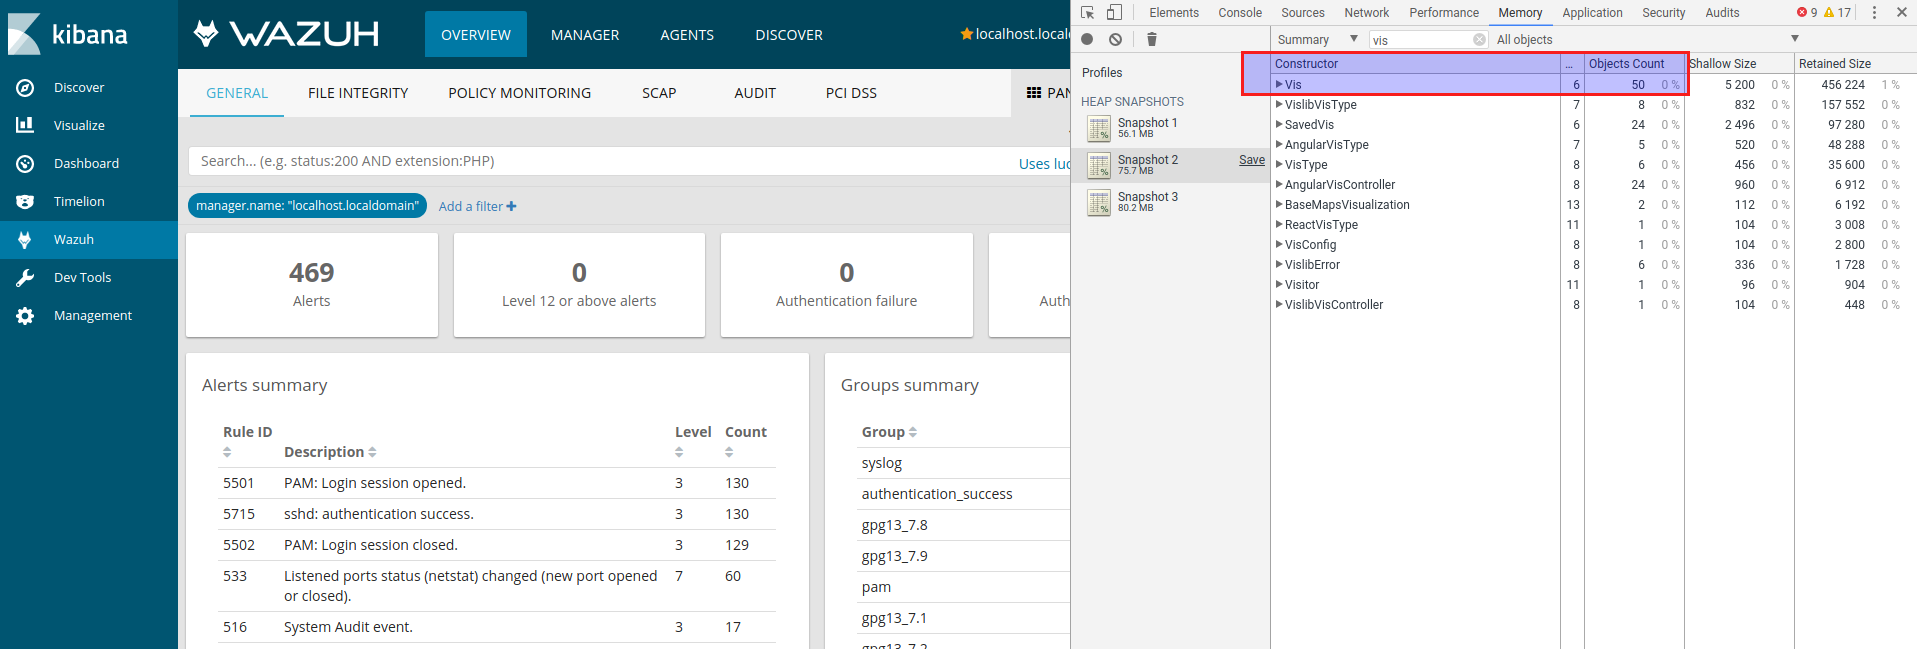Expand the Vis constructor row

1279,84
